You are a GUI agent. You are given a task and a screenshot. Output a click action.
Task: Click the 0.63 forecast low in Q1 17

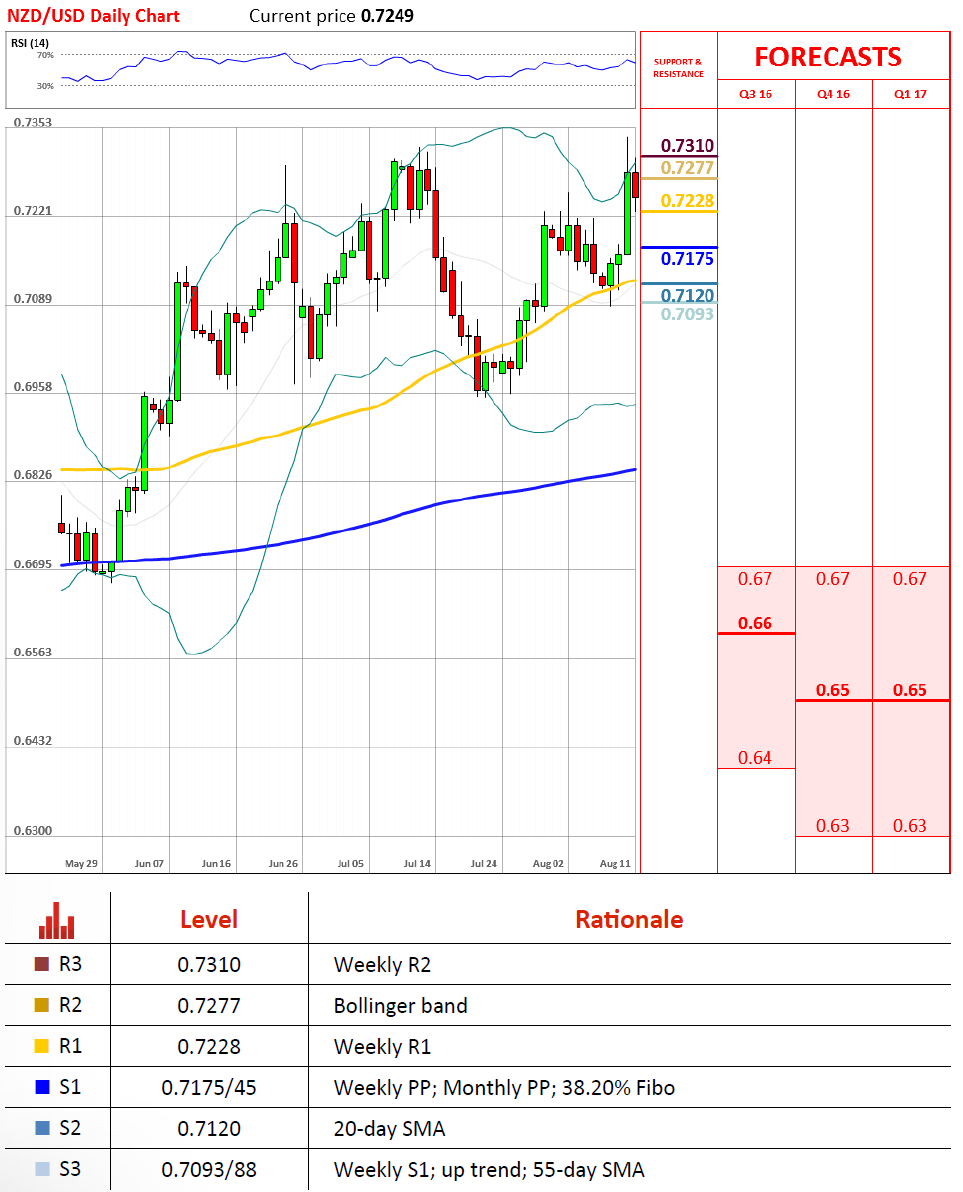click(910, 826)
